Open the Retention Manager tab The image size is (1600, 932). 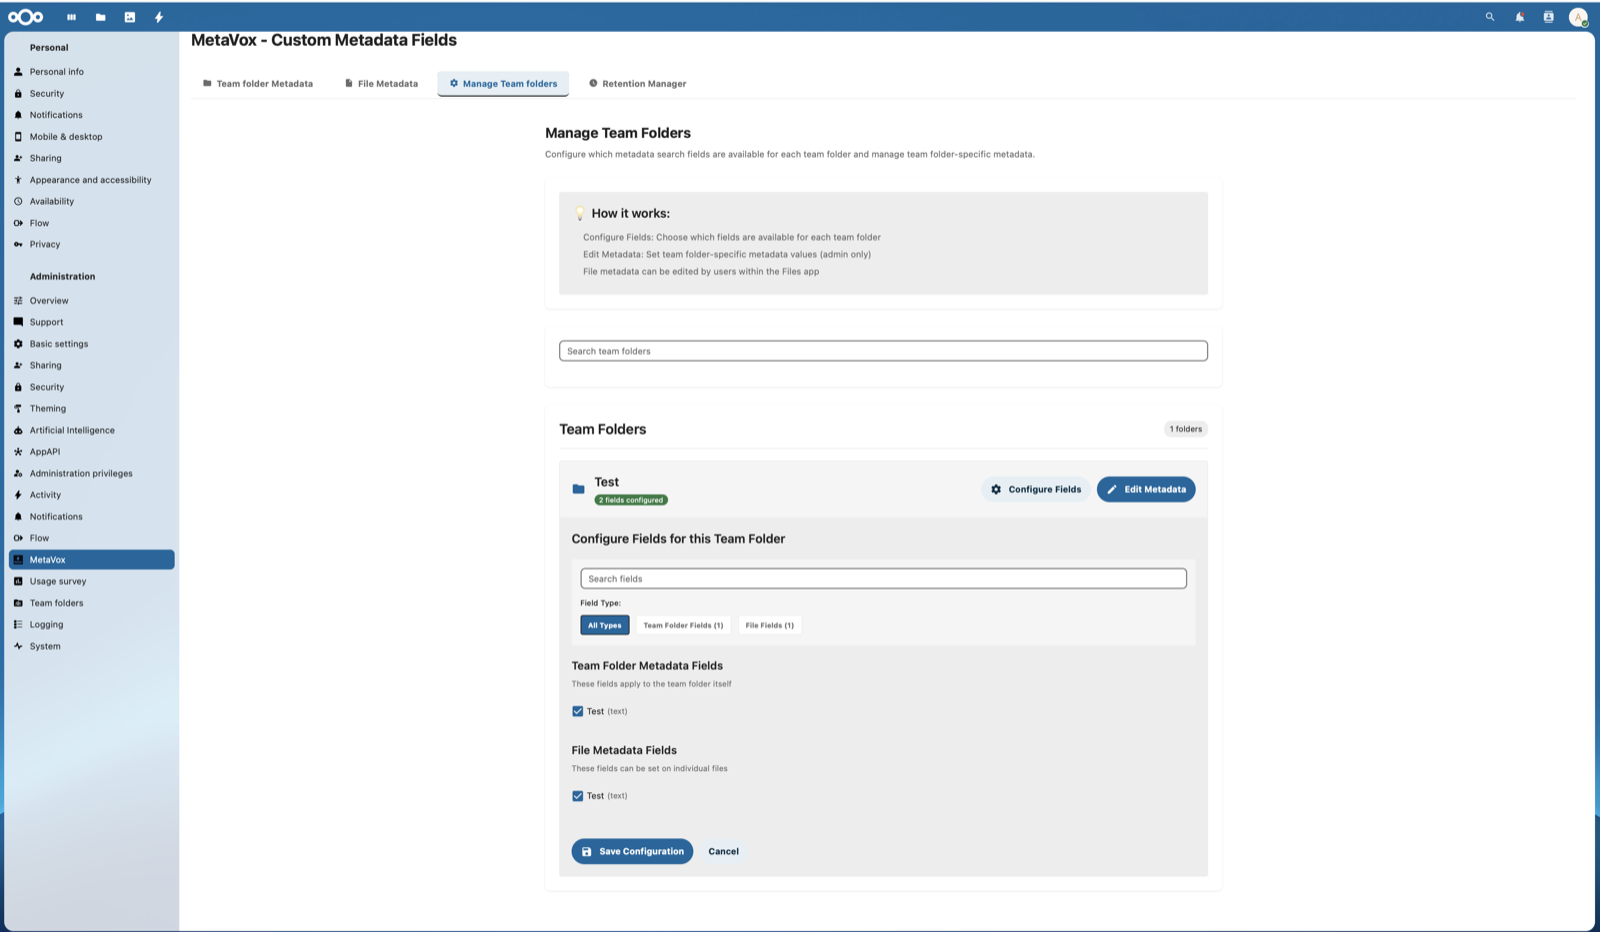[x=638, y=83]
